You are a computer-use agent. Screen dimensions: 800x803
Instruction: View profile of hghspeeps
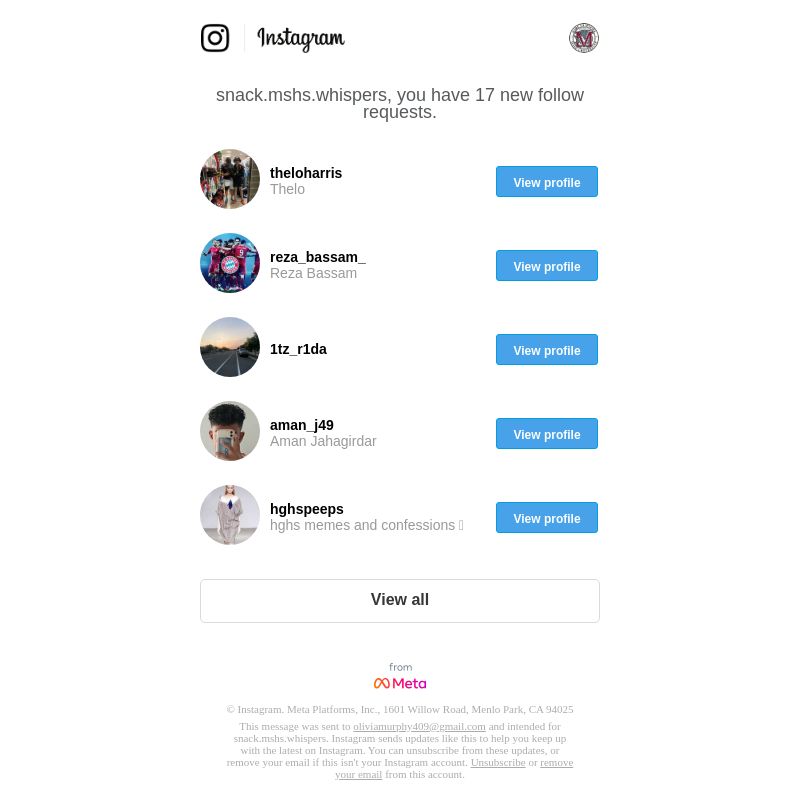(x=546, y=517)
